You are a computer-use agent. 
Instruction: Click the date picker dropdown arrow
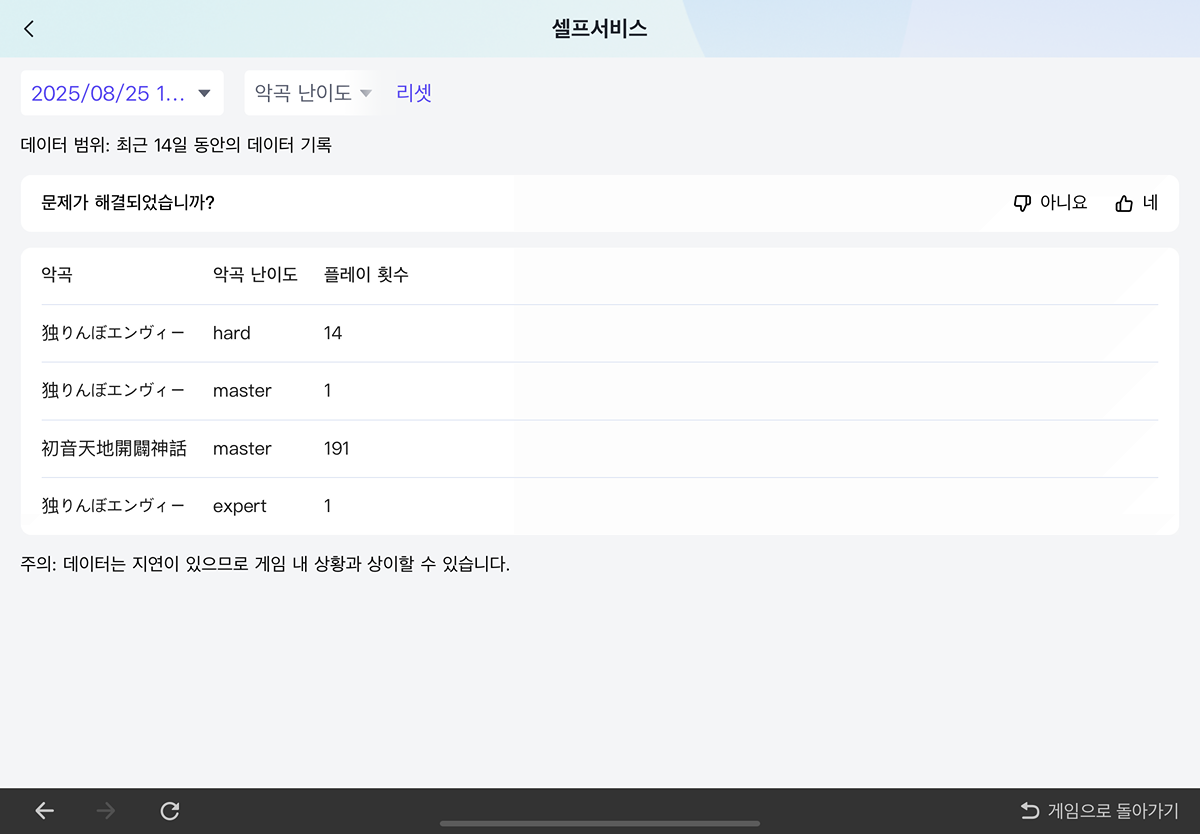pos(204,93)
